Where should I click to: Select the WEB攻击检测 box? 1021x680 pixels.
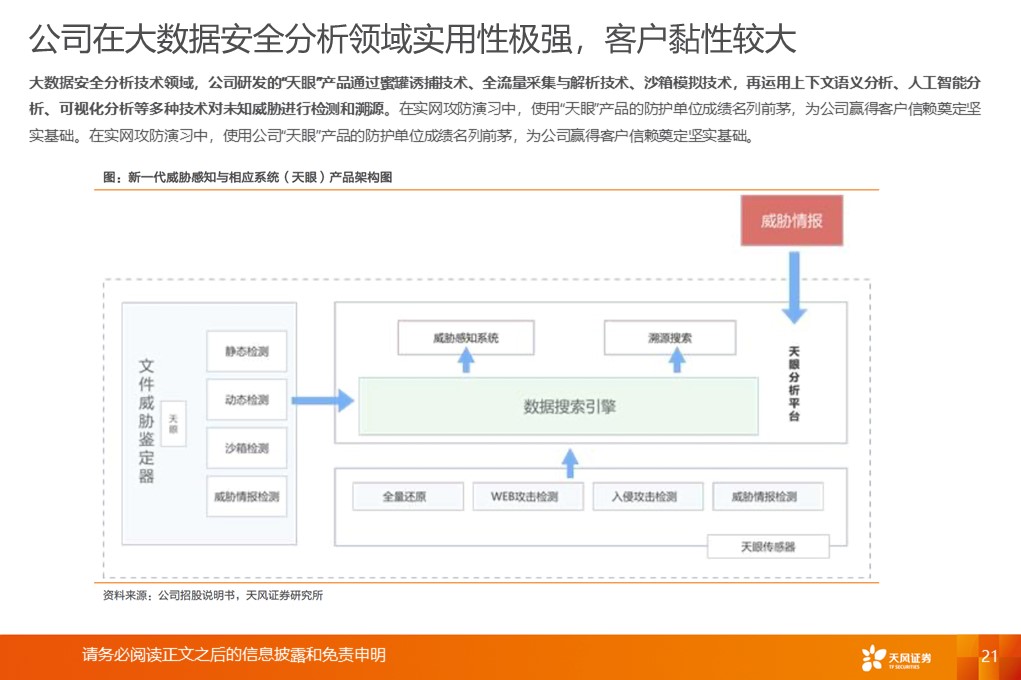(x=525, y=496)
